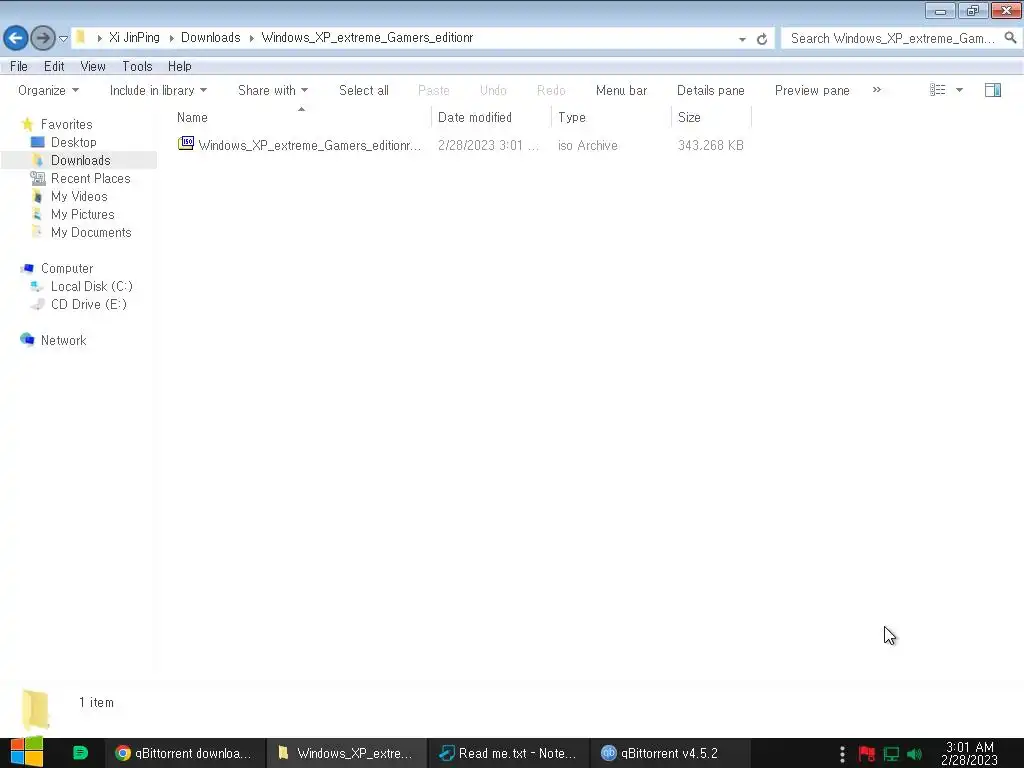Screen dimensions: 1024x768
Task: Open the Help menu
Action: click(180, 66)
